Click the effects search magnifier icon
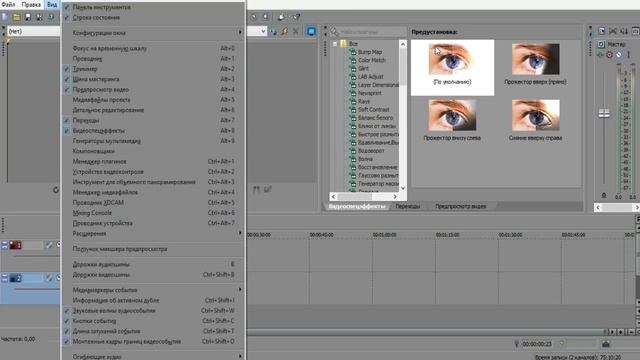The width and height of the screenshot is (640, 360). pos(335,31)
